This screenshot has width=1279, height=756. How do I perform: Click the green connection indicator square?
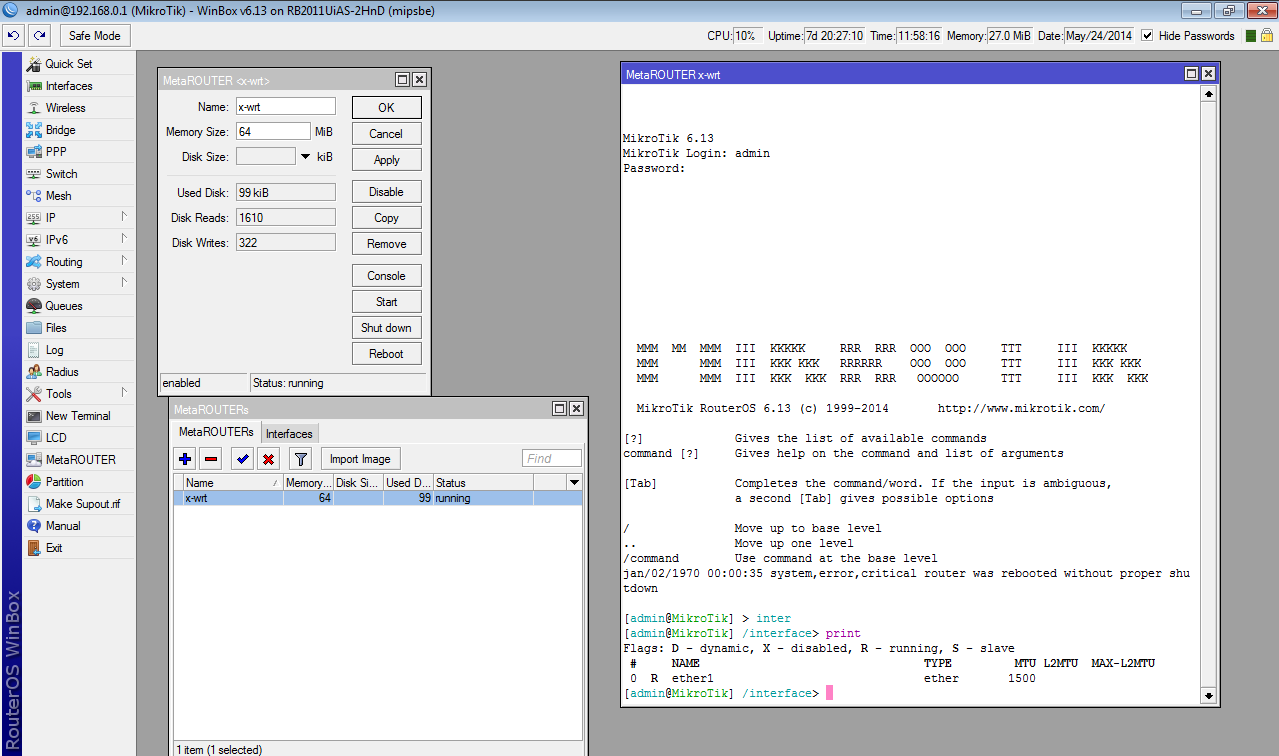tap(1249, 36)
